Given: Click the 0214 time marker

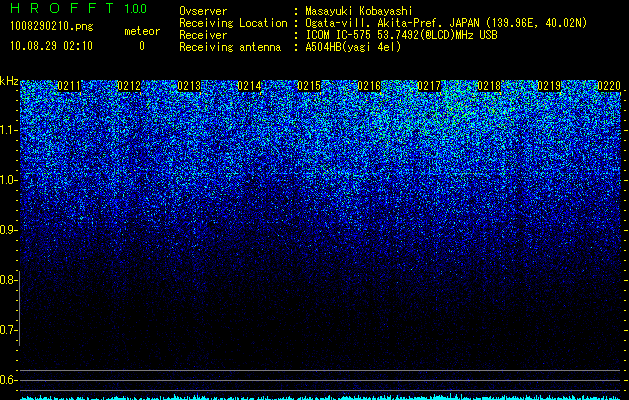Looking at the screenshot, I should tap(249, 86).
